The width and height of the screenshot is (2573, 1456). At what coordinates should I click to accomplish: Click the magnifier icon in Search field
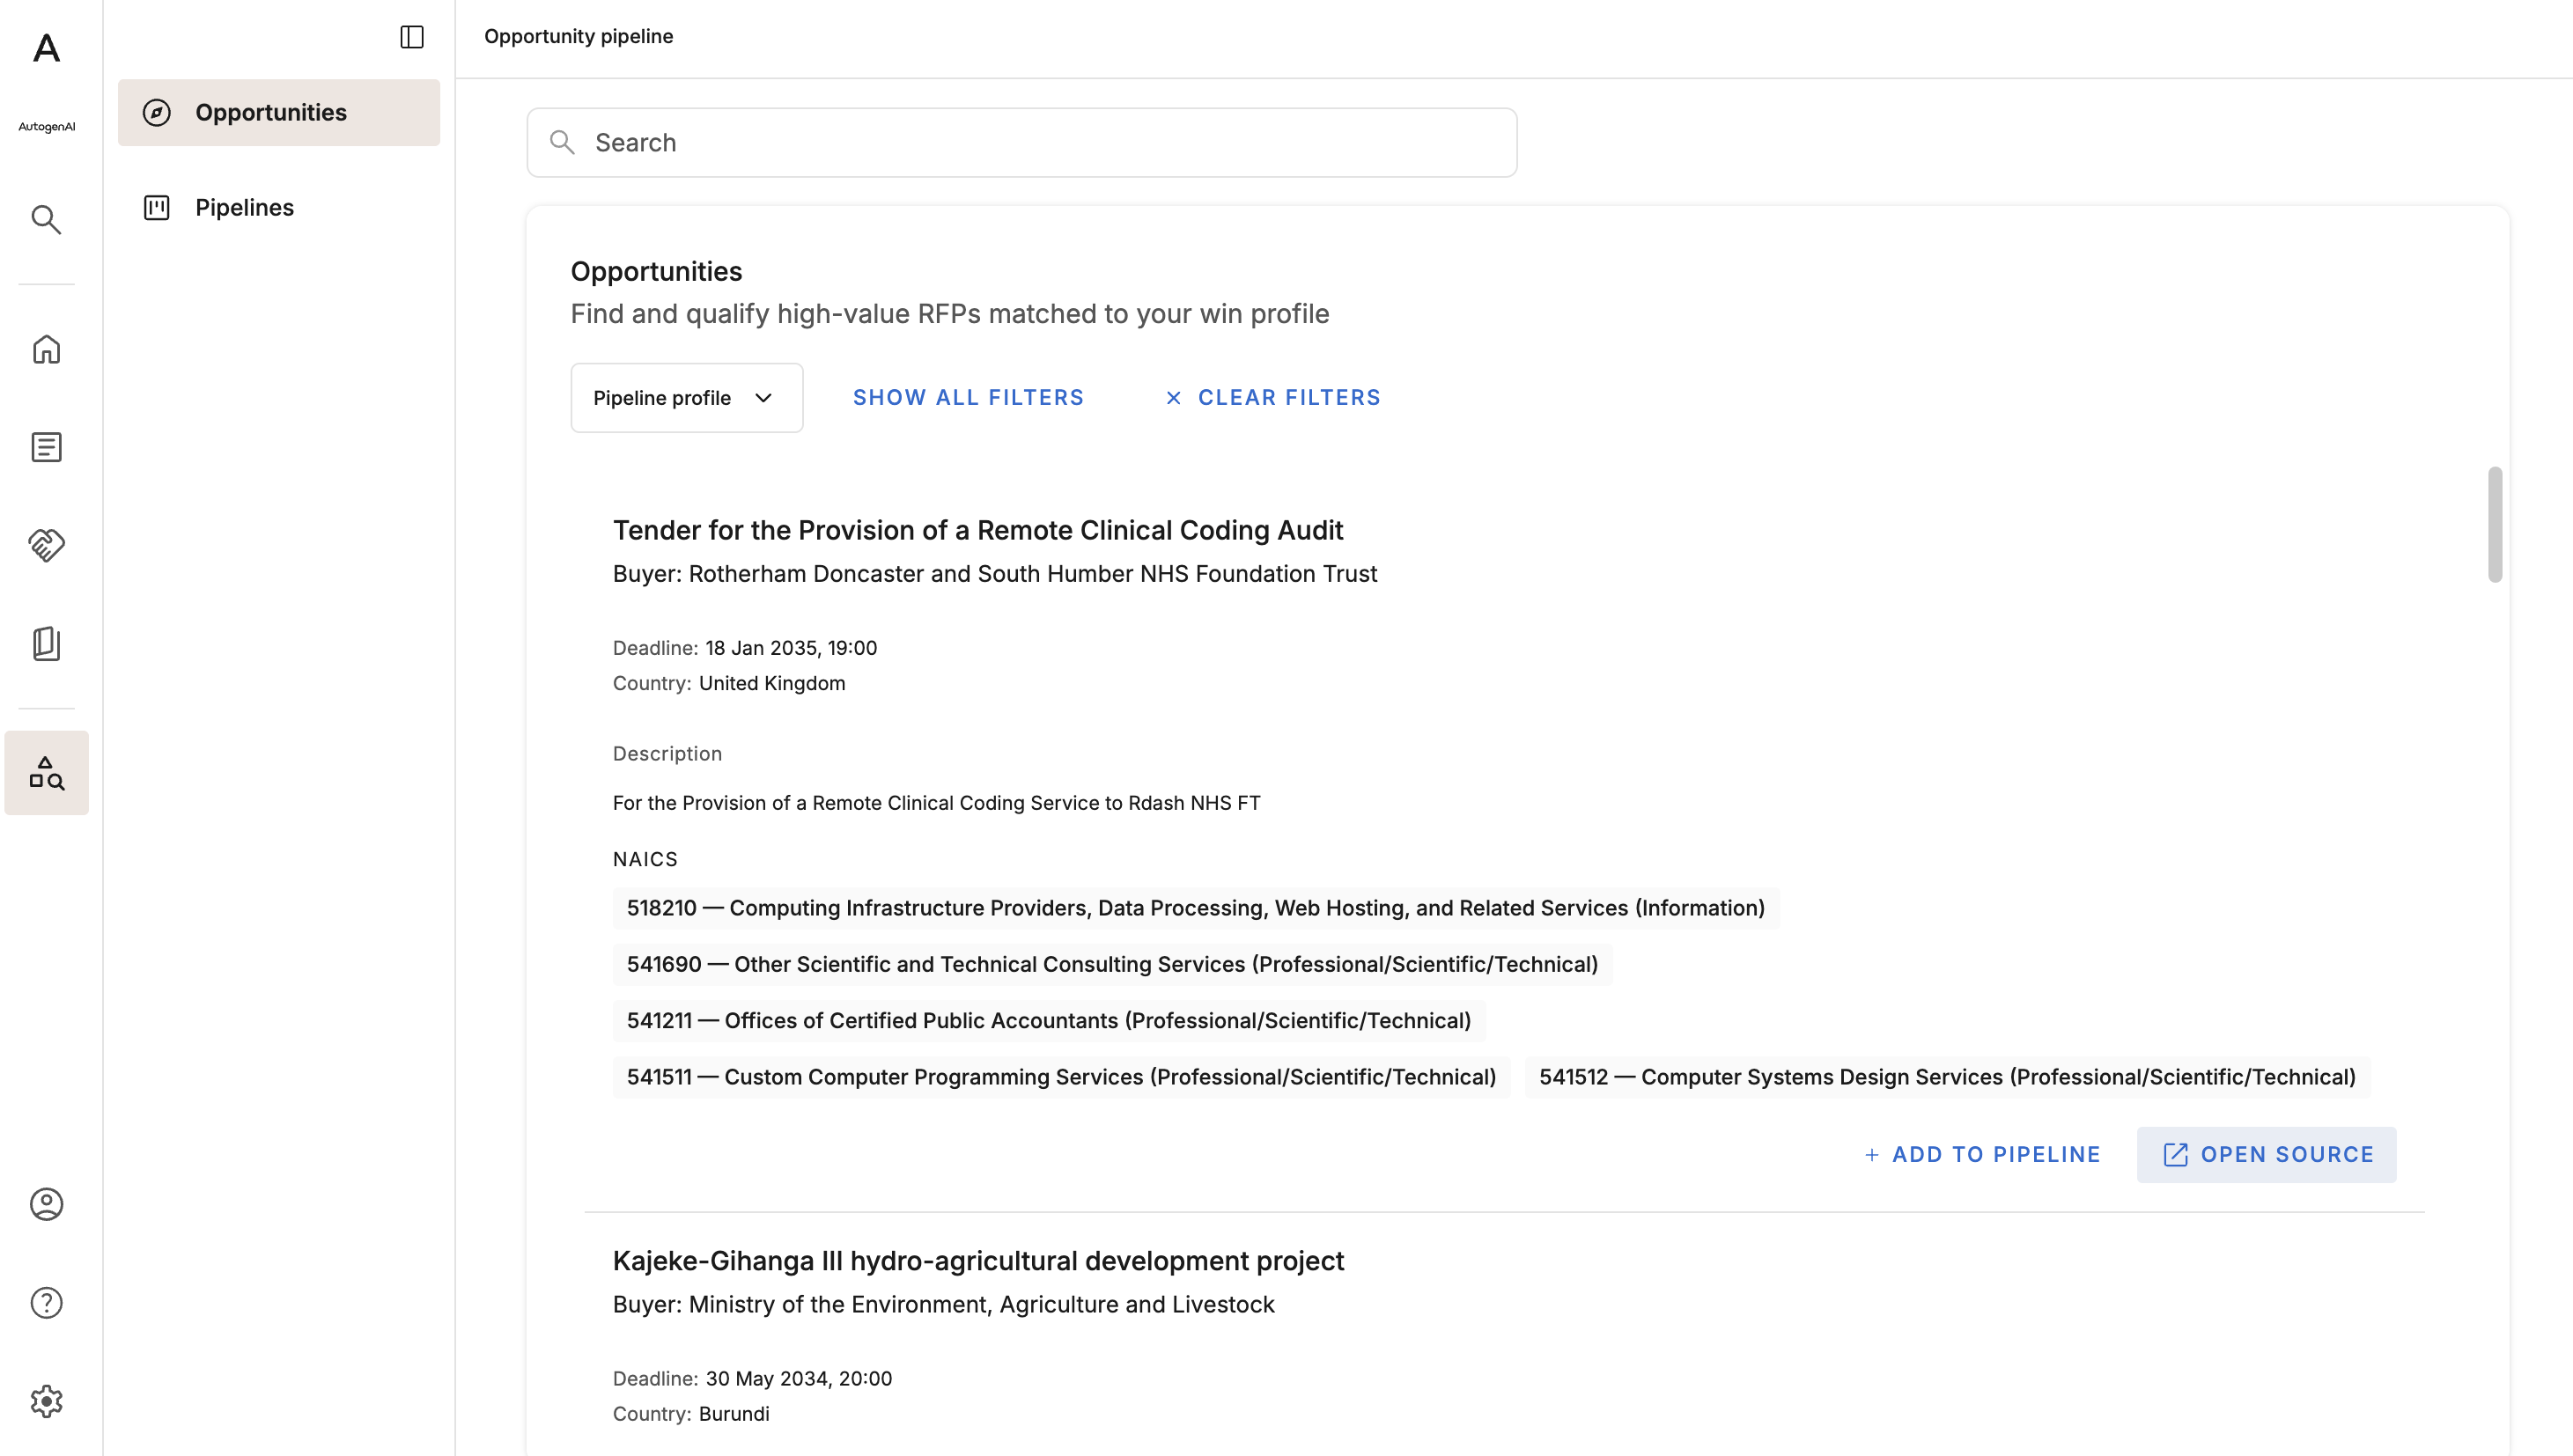(563, 142)
